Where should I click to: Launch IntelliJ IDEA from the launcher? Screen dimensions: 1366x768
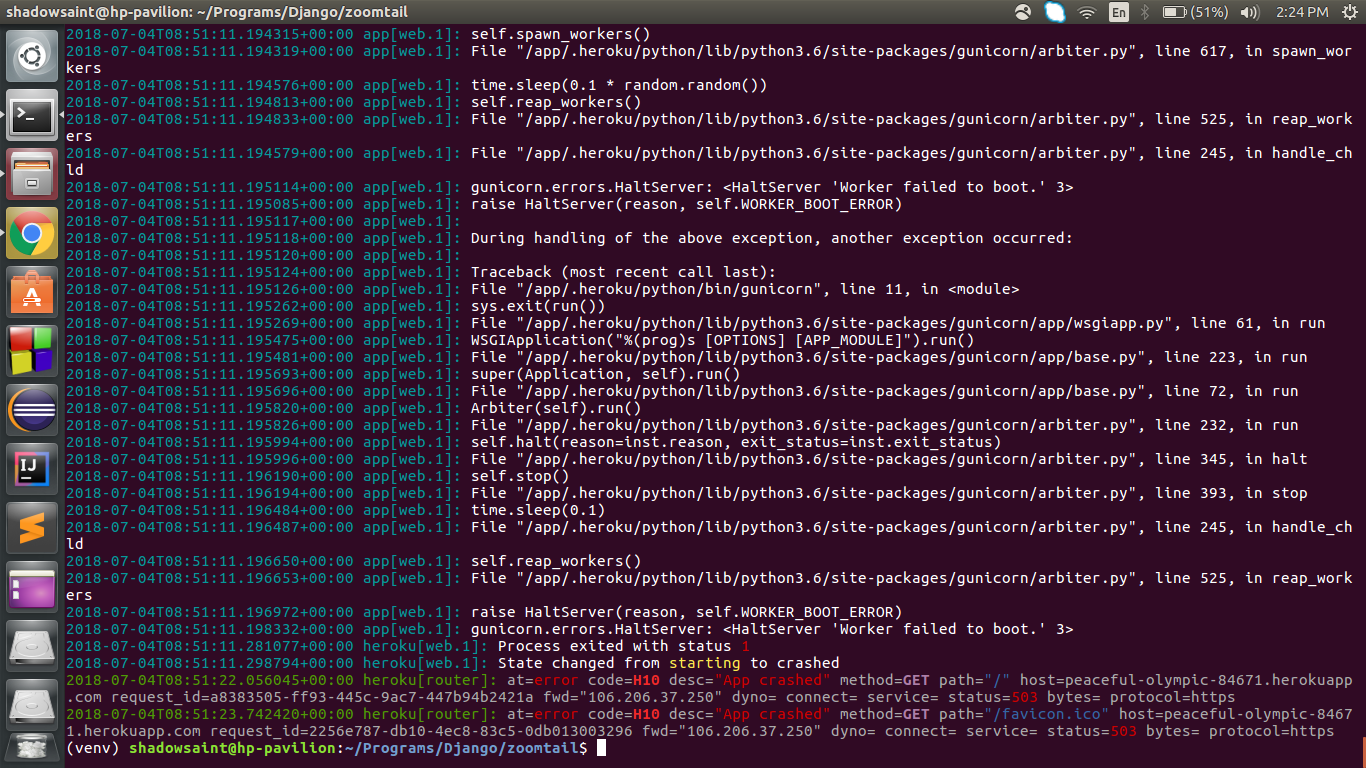[32, 469]
